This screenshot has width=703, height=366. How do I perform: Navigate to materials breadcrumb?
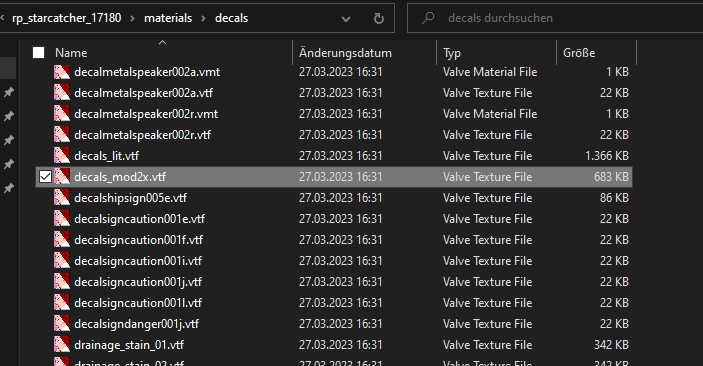tap(168, 18)
